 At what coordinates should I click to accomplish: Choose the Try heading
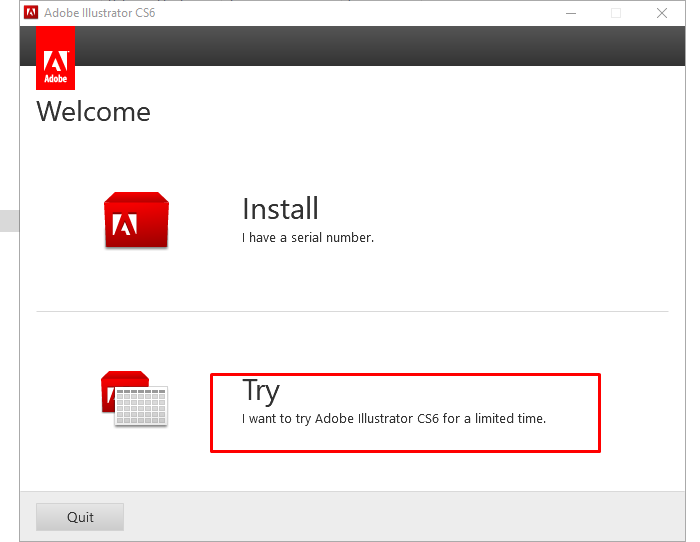coord(261,391)
